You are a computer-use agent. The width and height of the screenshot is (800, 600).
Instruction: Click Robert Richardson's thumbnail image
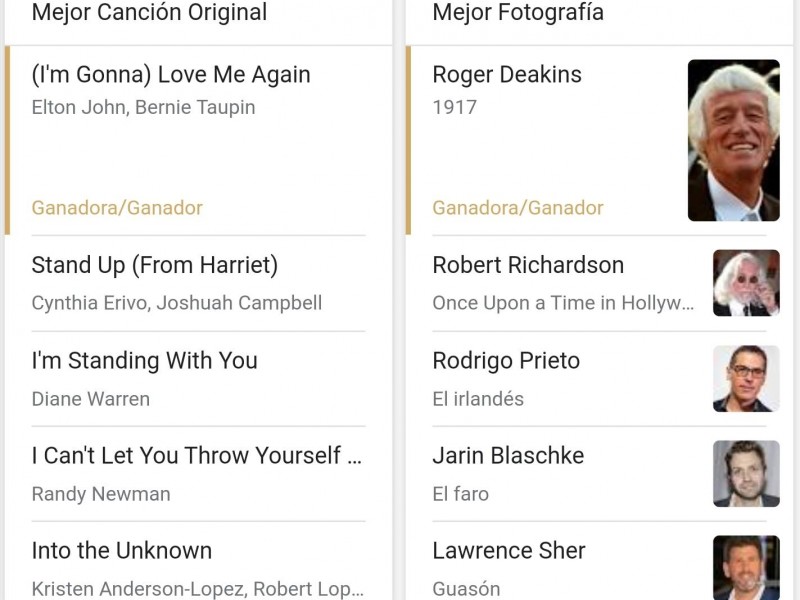[x=746, y=283]
